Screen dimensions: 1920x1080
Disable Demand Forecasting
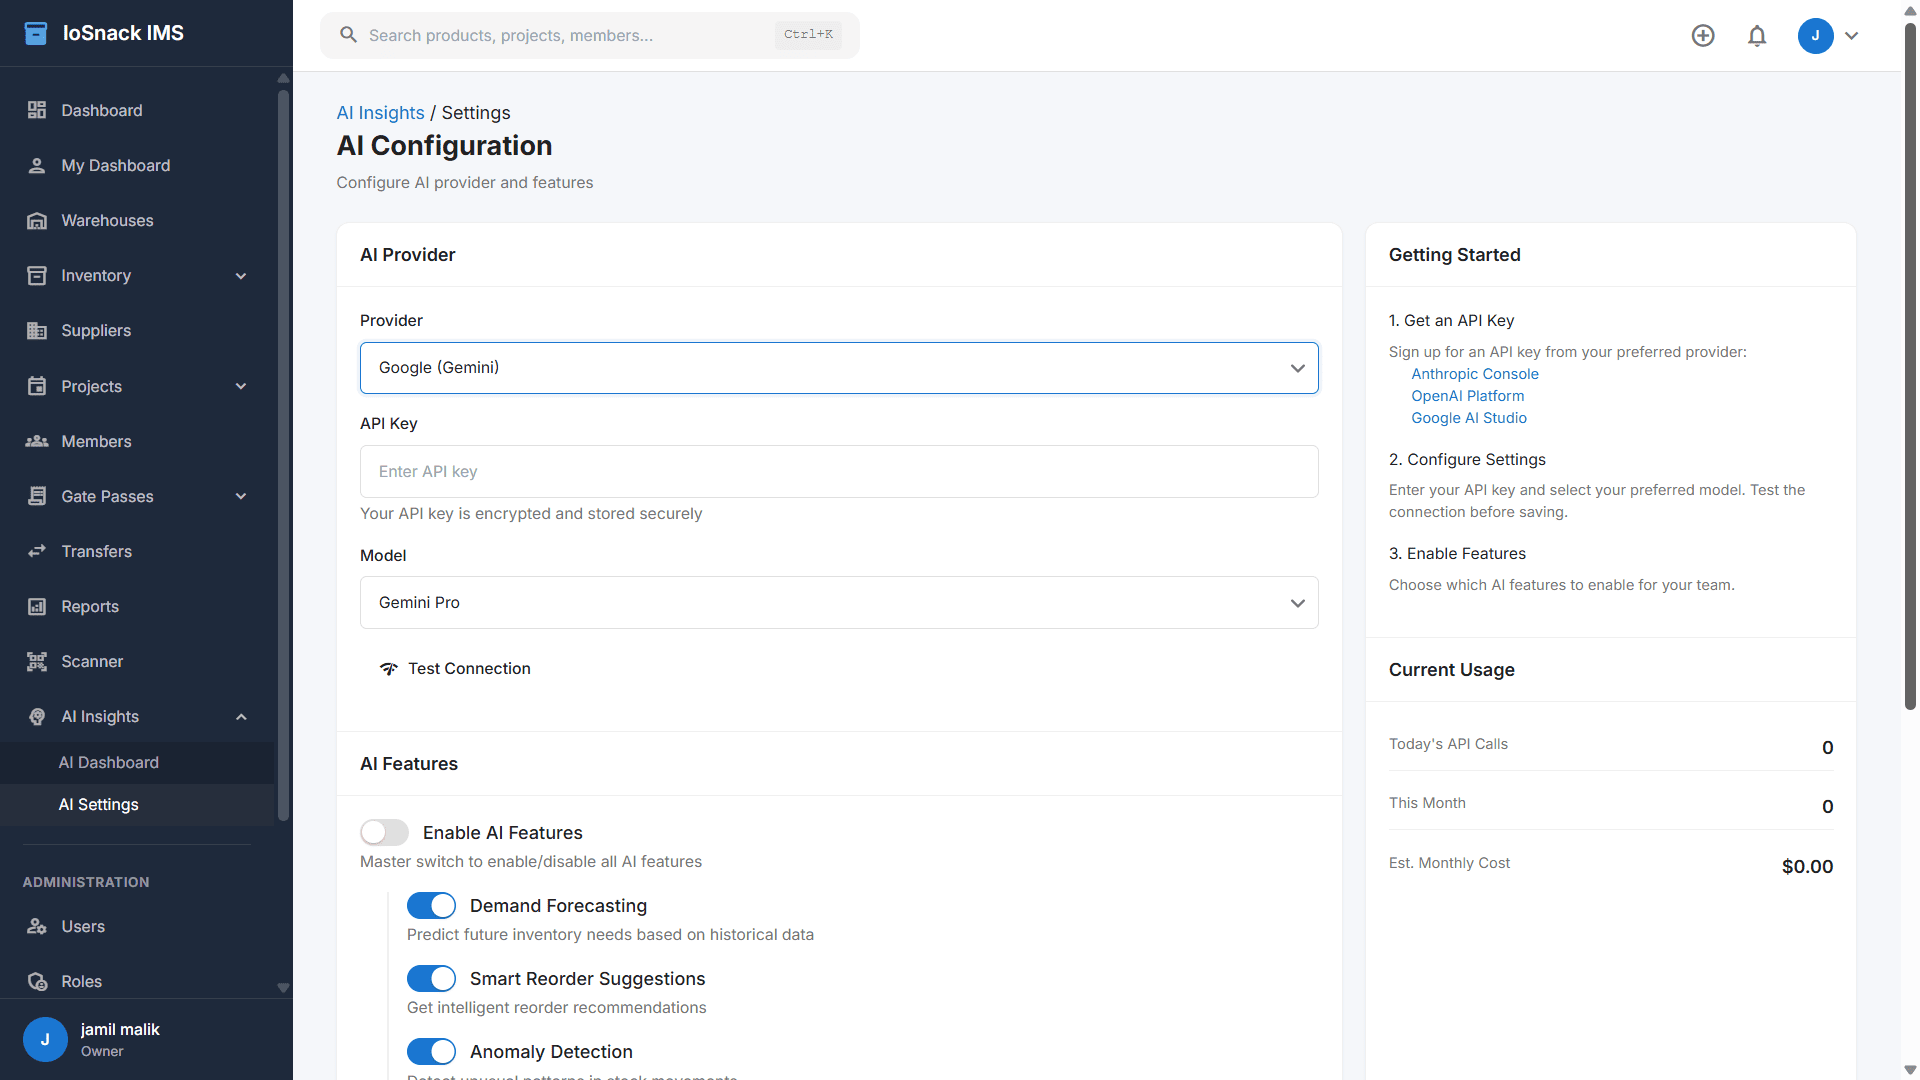[431, 905]
